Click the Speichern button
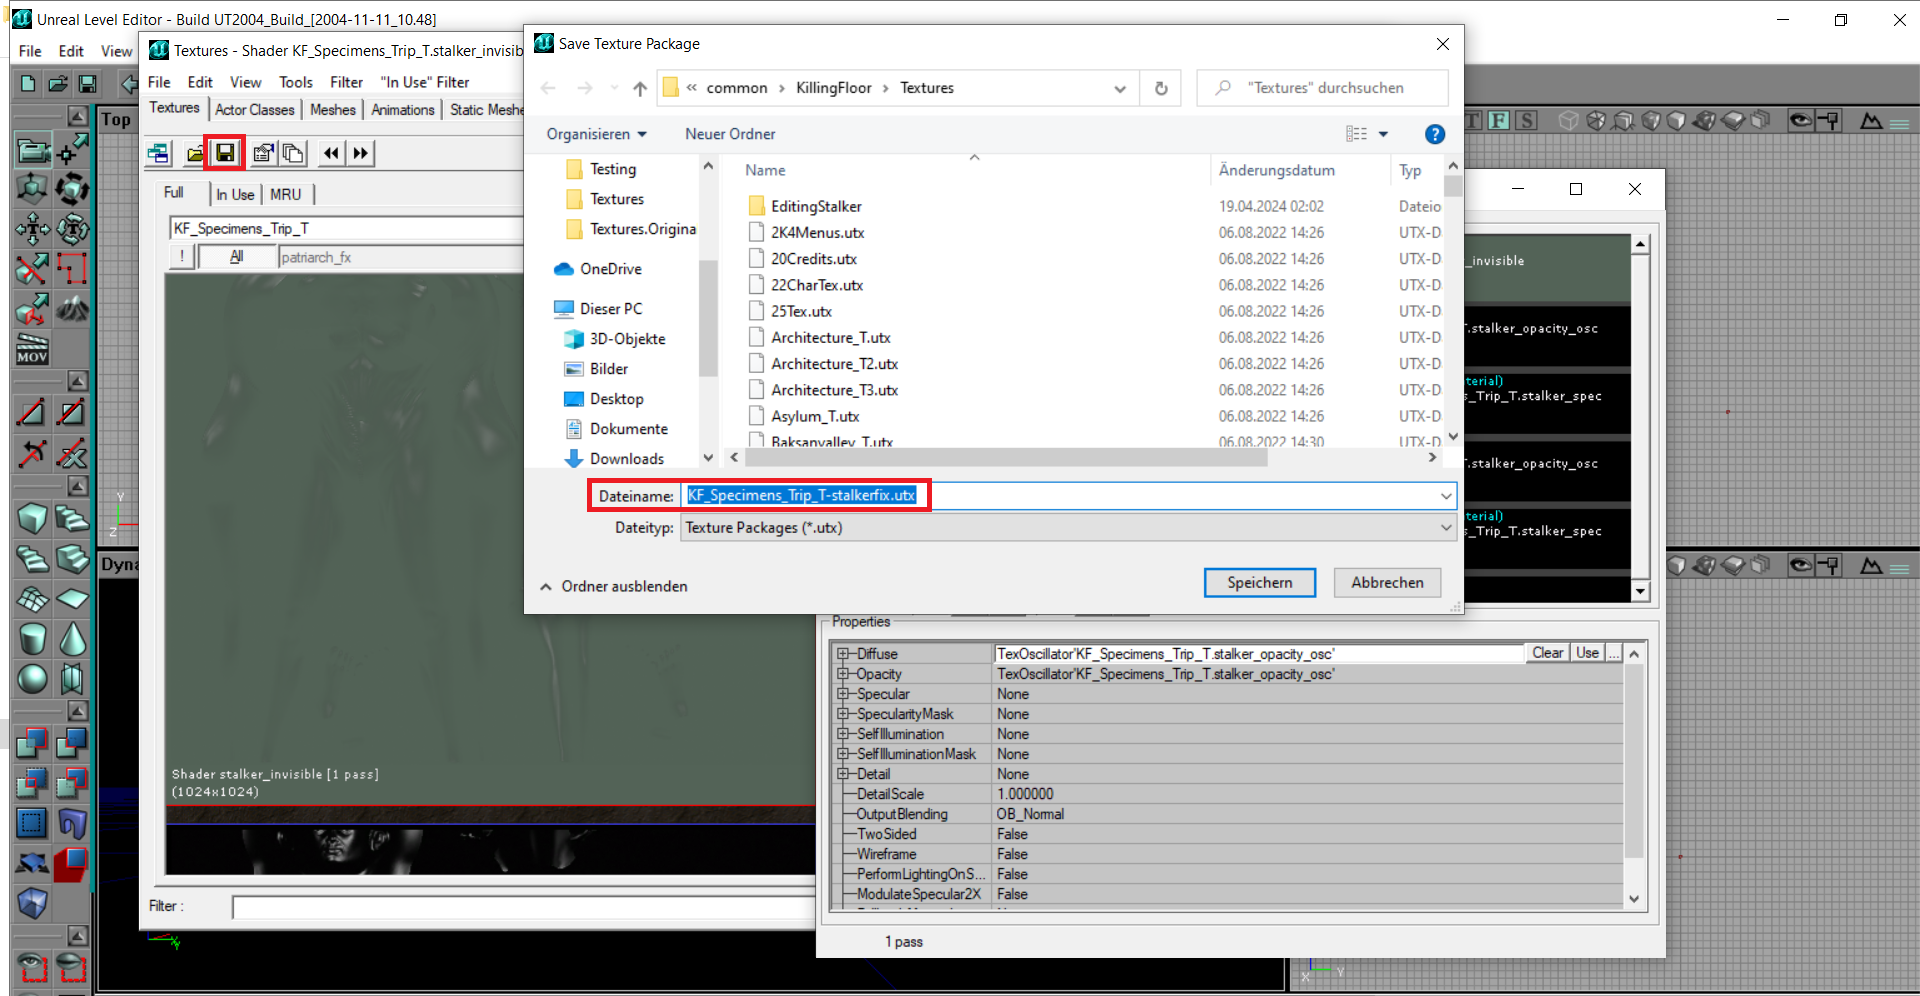 click(x=1259, y=582)
